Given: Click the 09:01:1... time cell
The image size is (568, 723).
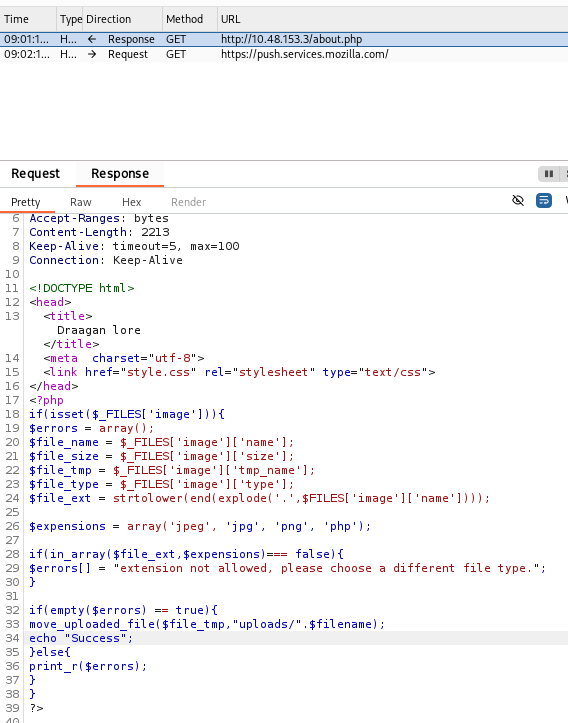Looking at the screenshot, I should (27, 39).
